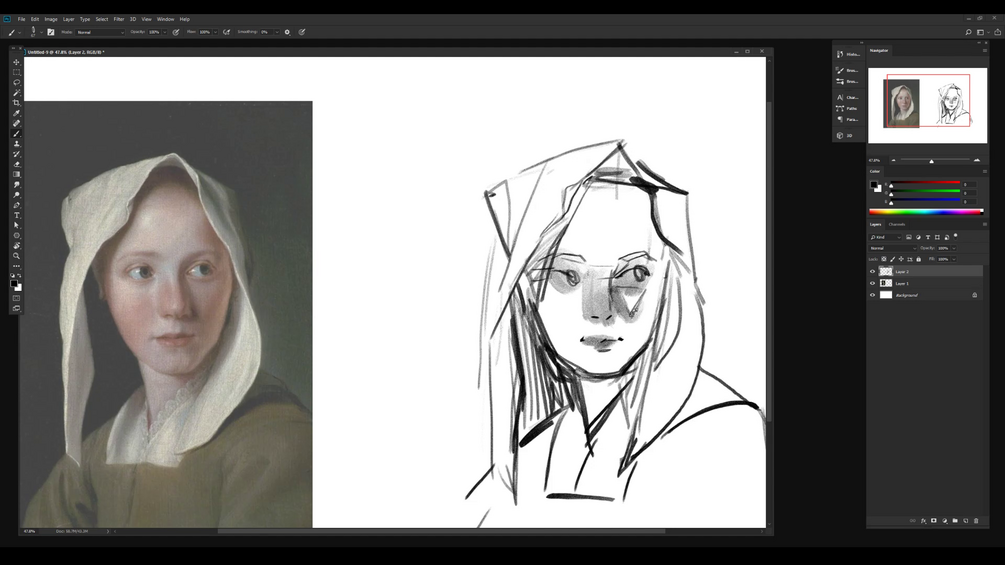Open layer blend mode dropdown
The image size is (1005, 565).
(893, 249)
